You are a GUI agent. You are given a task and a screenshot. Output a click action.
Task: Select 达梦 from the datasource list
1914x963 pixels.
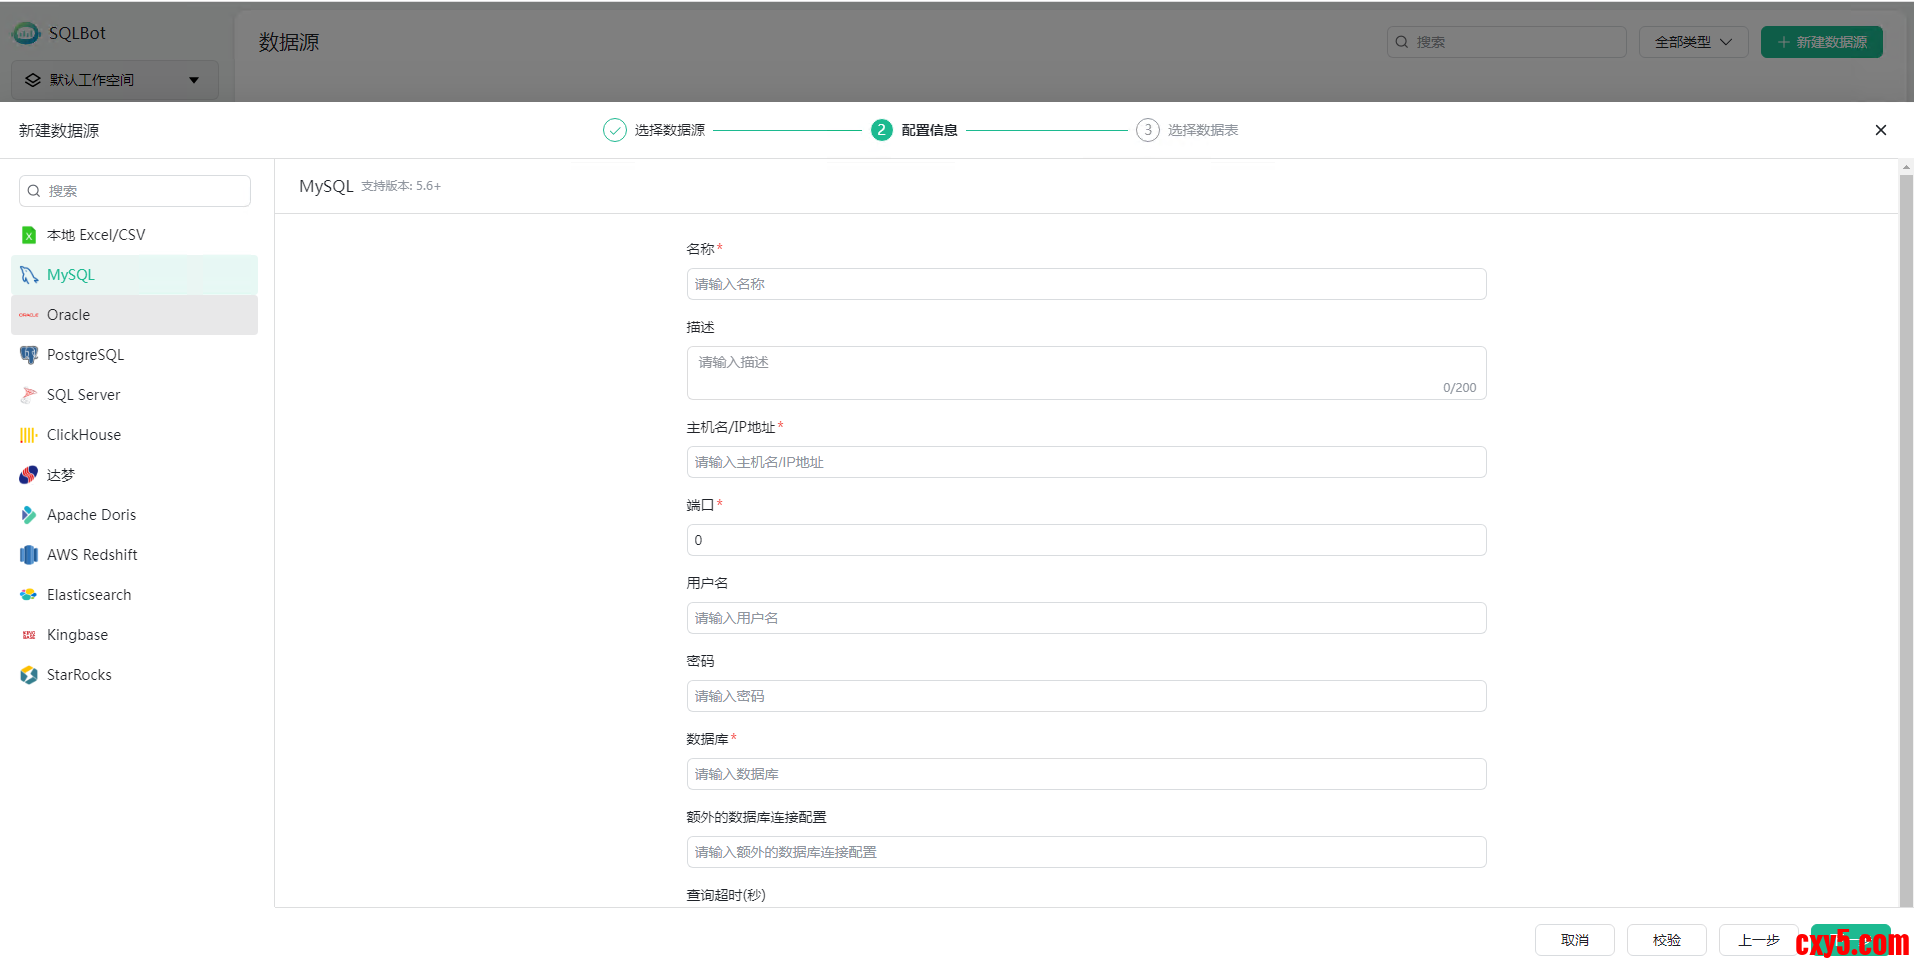coord(60,475)
